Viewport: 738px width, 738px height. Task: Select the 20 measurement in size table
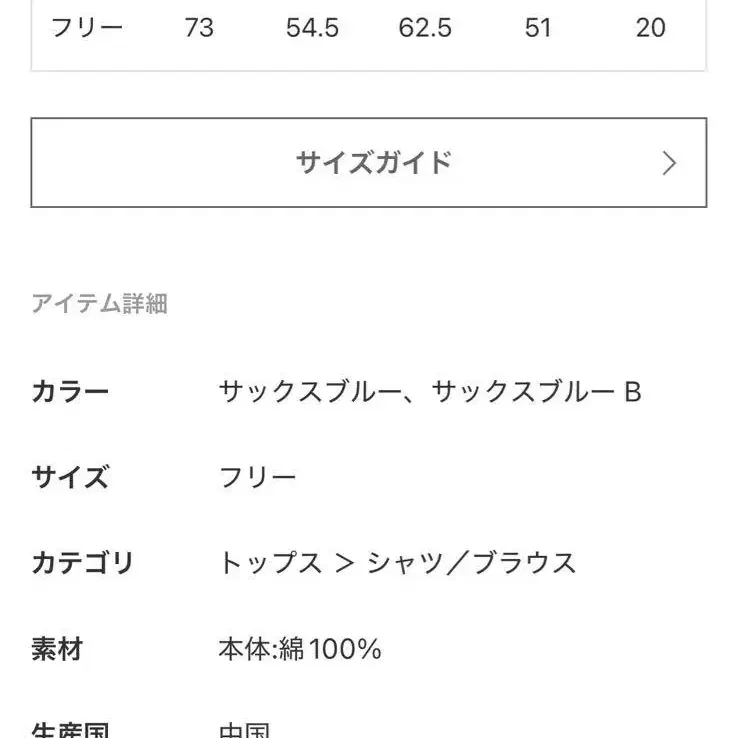(651, 28)
